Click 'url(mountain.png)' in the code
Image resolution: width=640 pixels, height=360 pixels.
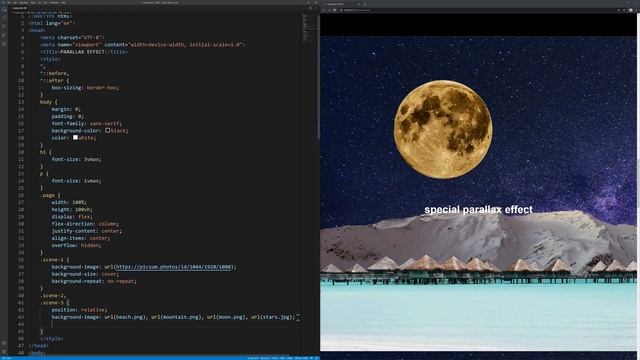[176, 317]
